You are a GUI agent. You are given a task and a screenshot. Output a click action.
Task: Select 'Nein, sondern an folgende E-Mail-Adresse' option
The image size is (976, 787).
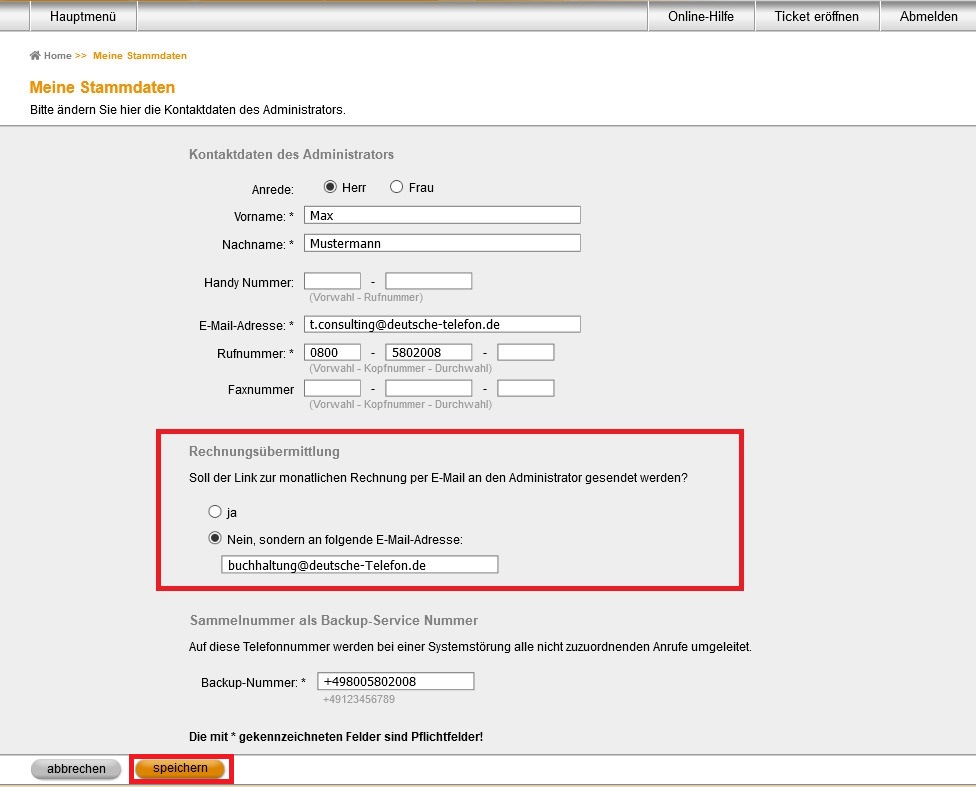(215, 538)
